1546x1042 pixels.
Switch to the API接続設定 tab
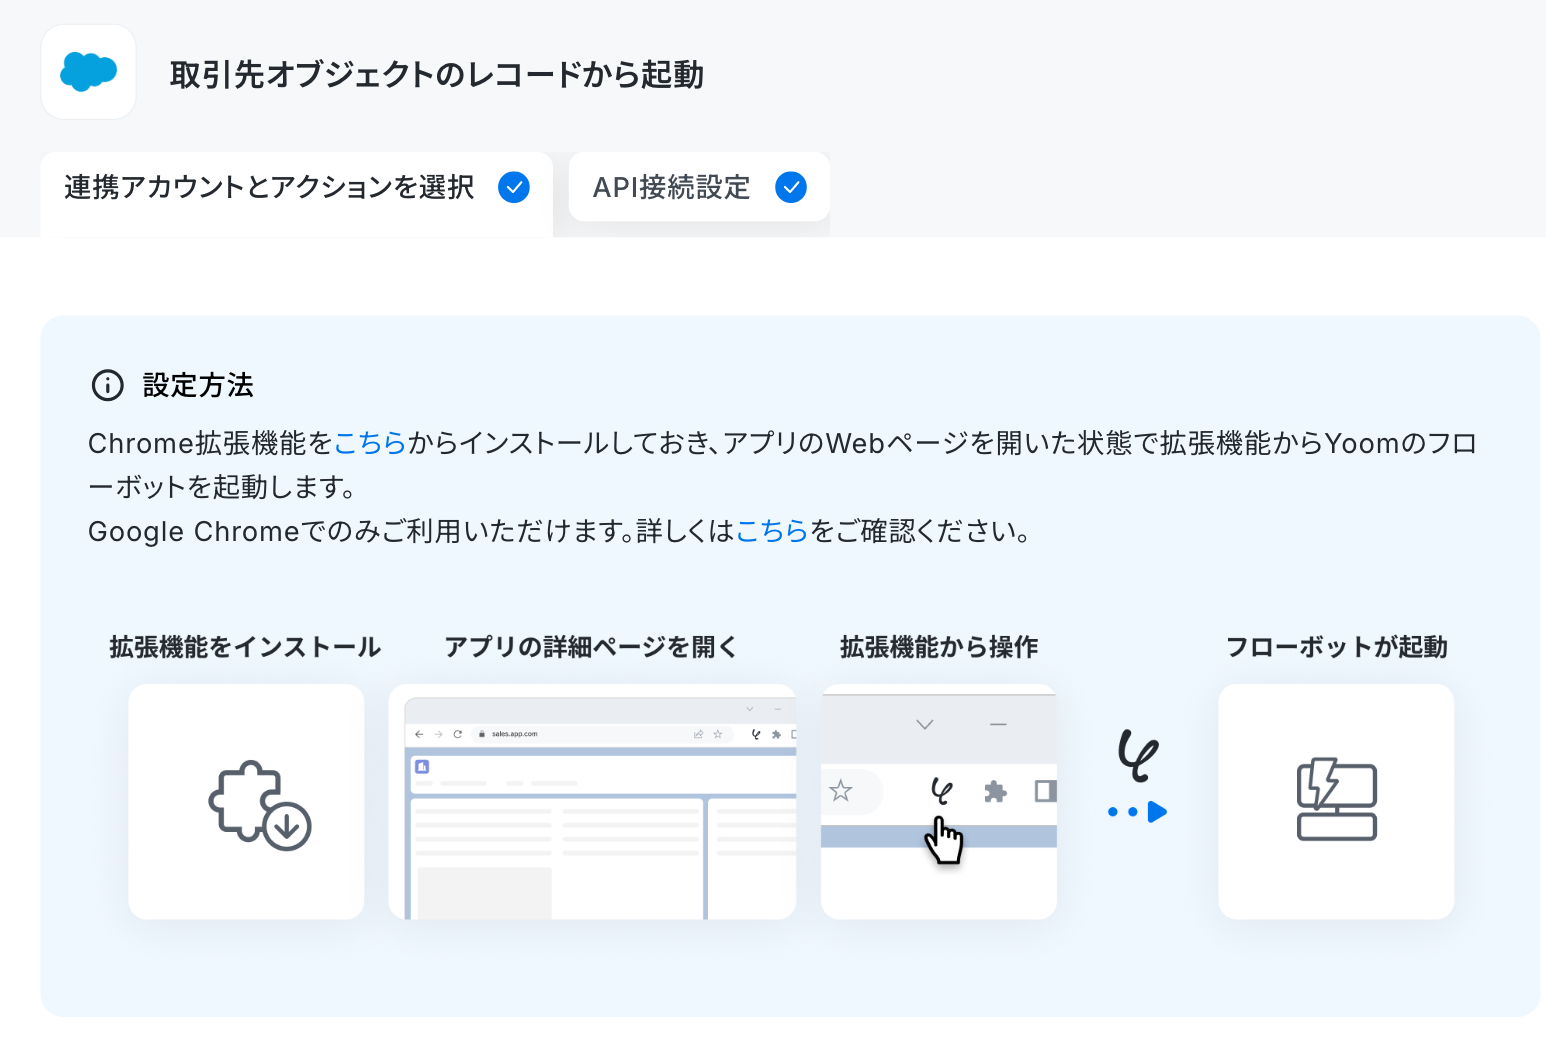click(699, 187)
